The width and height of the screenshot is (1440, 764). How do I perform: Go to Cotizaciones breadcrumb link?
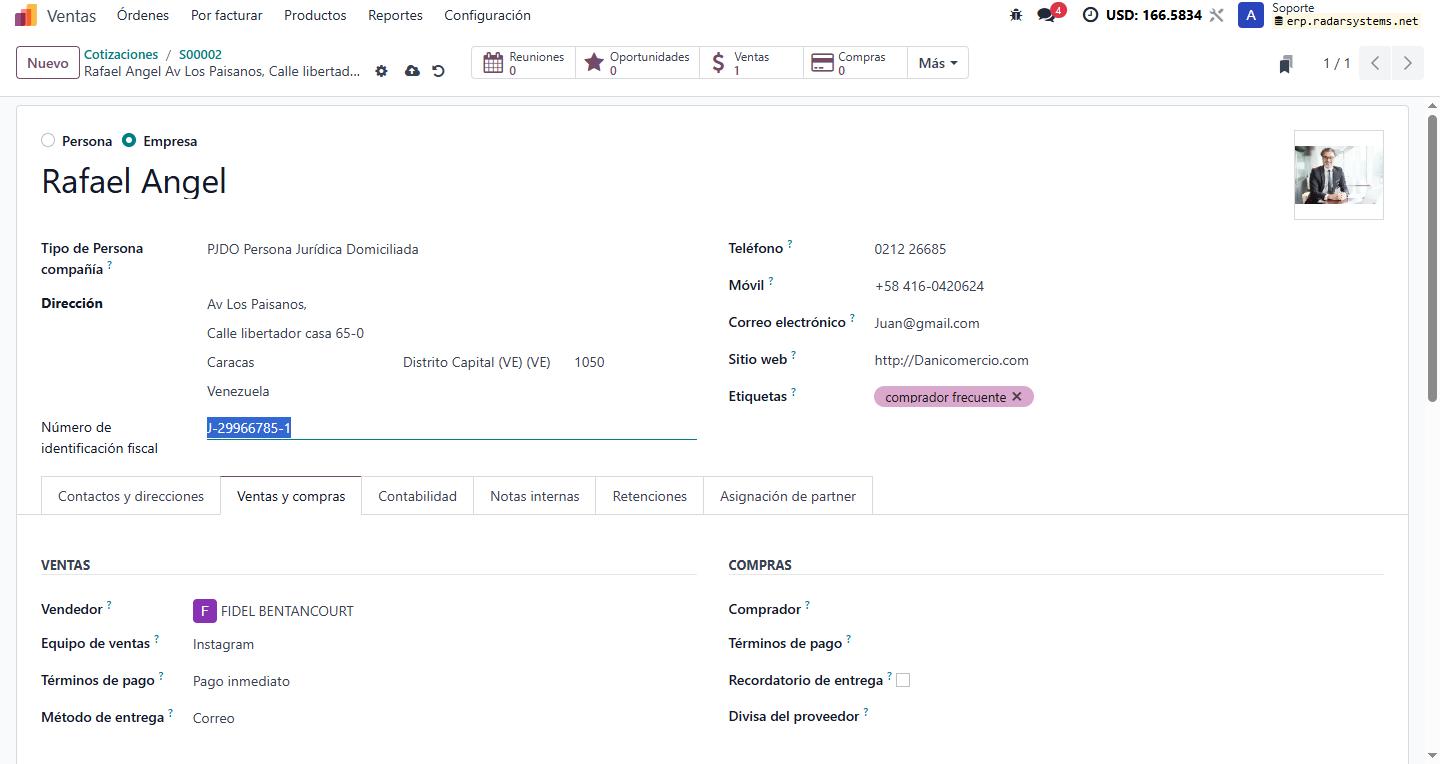tap(121, 54)
